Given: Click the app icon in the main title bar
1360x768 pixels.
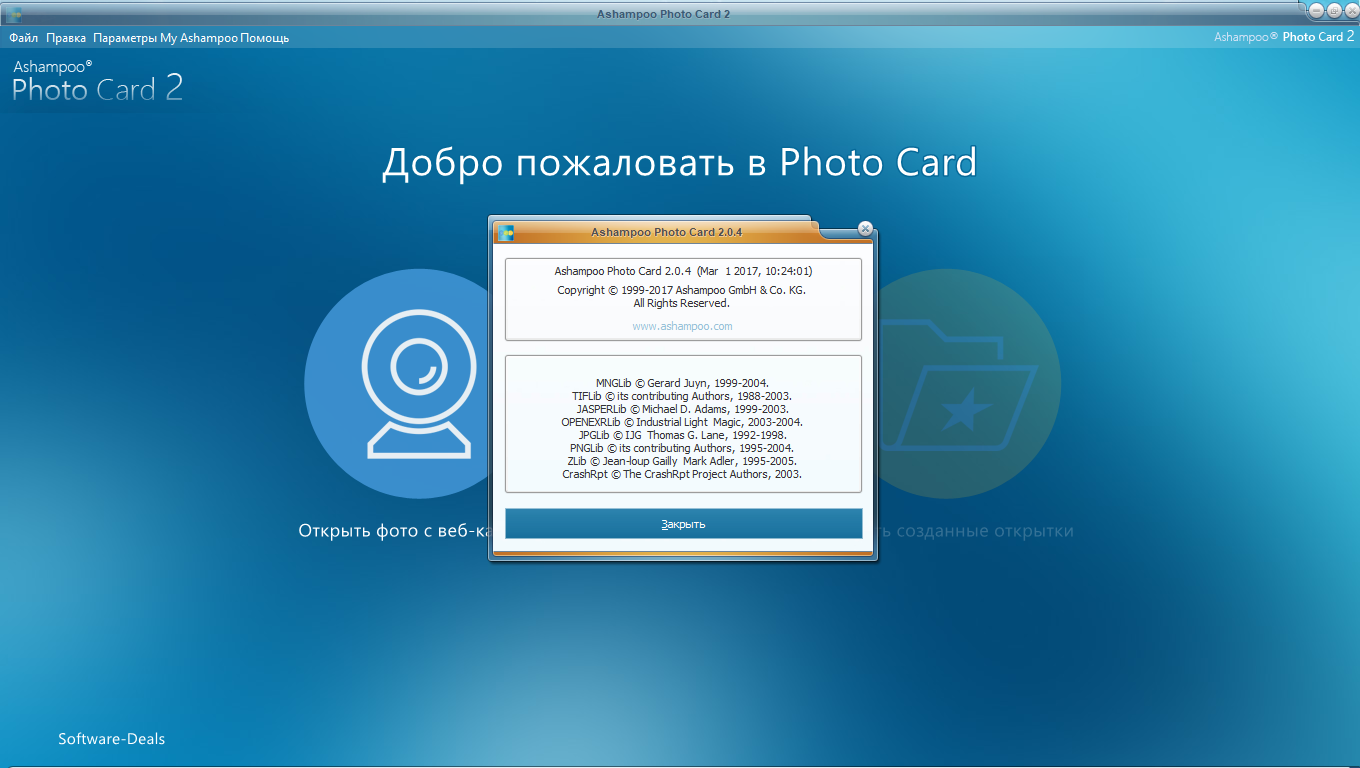Looking at the screenshot, I should coord(13,14).
